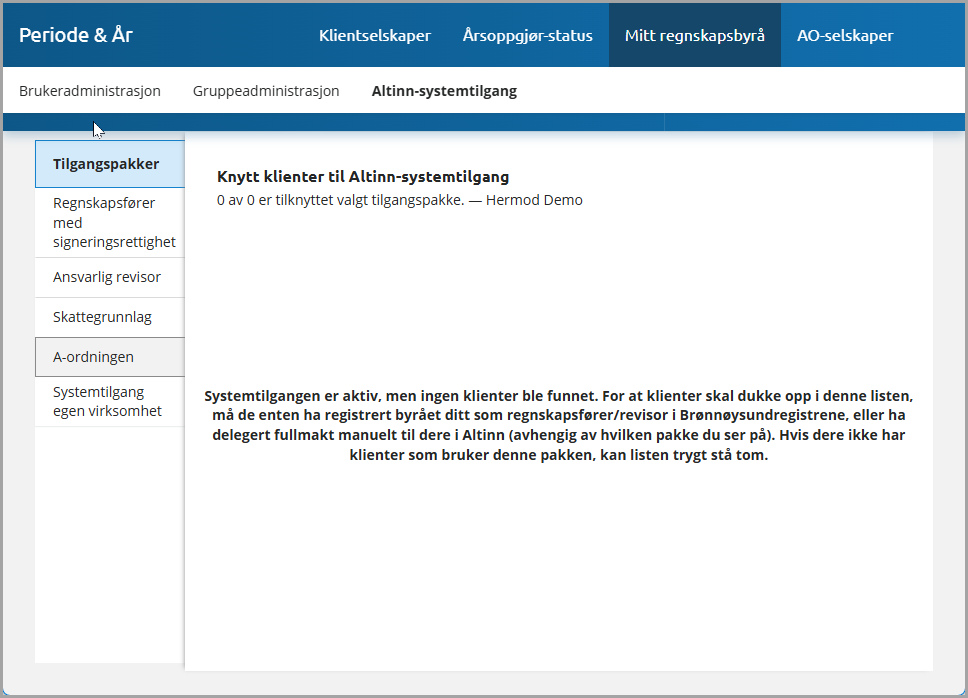Select the Altinn-systemtilgang tab

coord(444,91)
